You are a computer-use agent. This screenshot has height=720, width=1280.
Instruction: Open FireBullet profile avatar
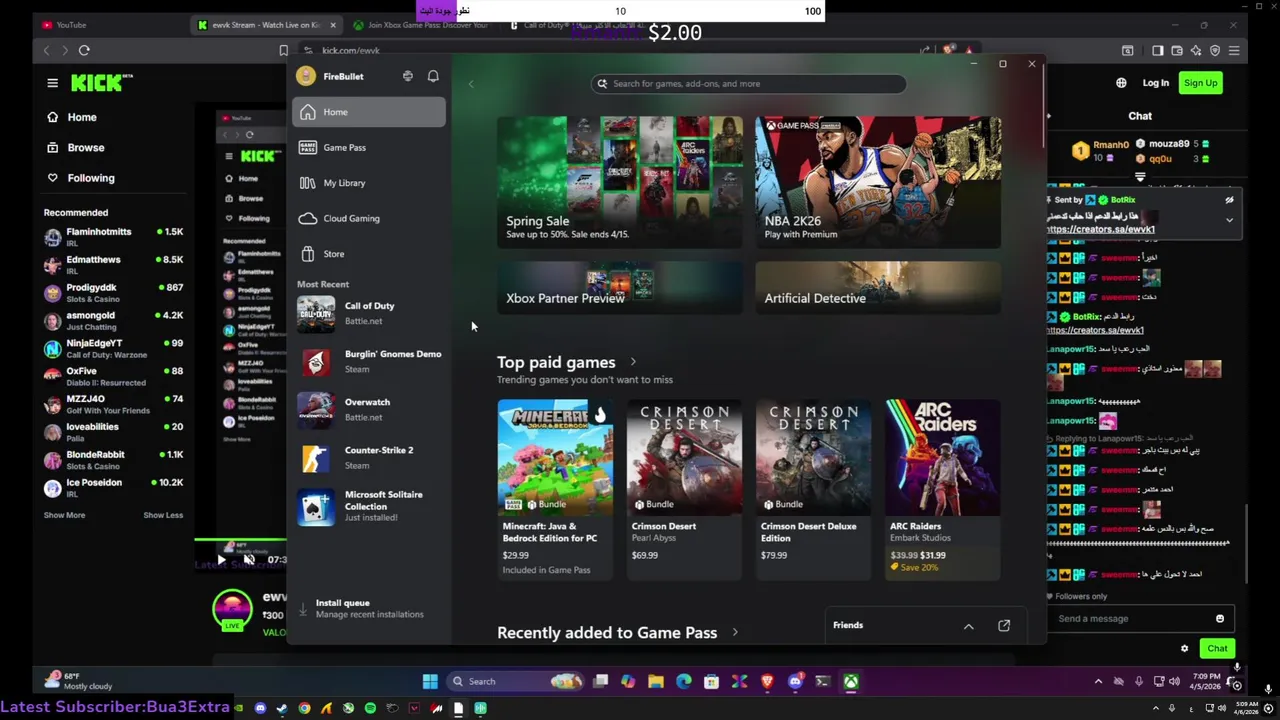point(306,76)
